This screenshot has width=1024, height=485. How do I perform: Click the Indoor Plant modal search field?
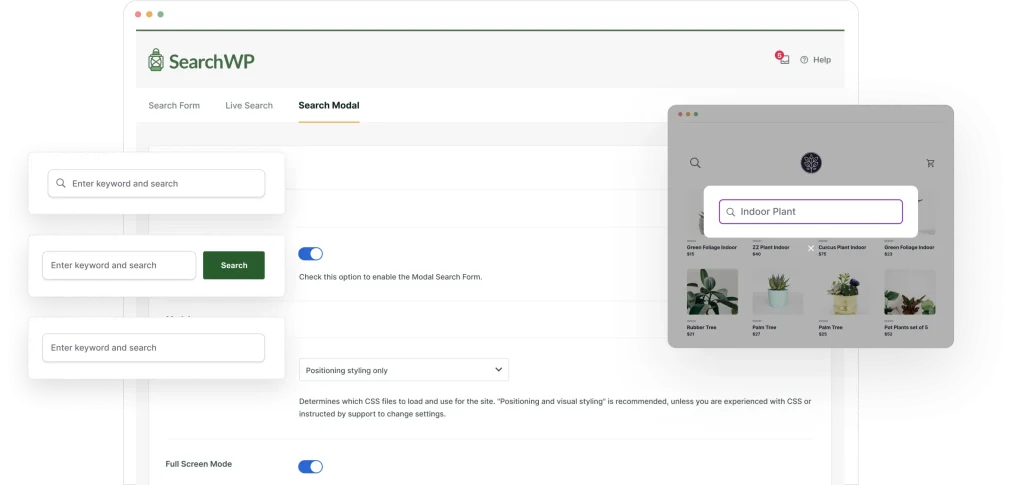tap(810, 211)
